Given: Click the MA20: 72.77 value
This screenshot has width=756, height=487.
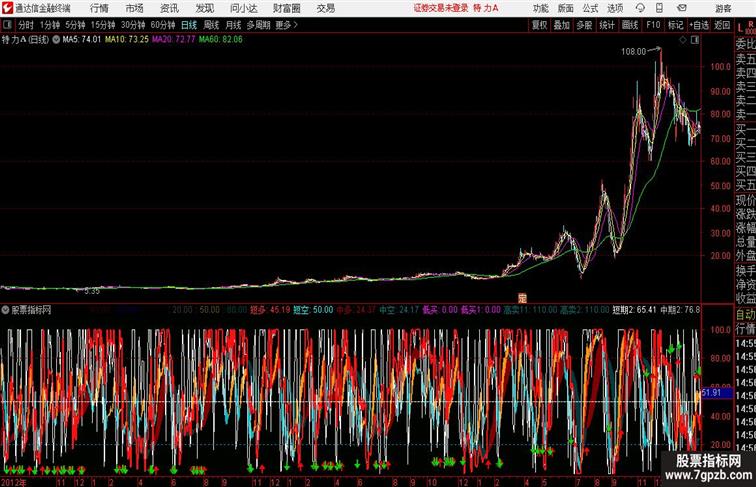Looking at the screenshot, I should coord(174,40).
